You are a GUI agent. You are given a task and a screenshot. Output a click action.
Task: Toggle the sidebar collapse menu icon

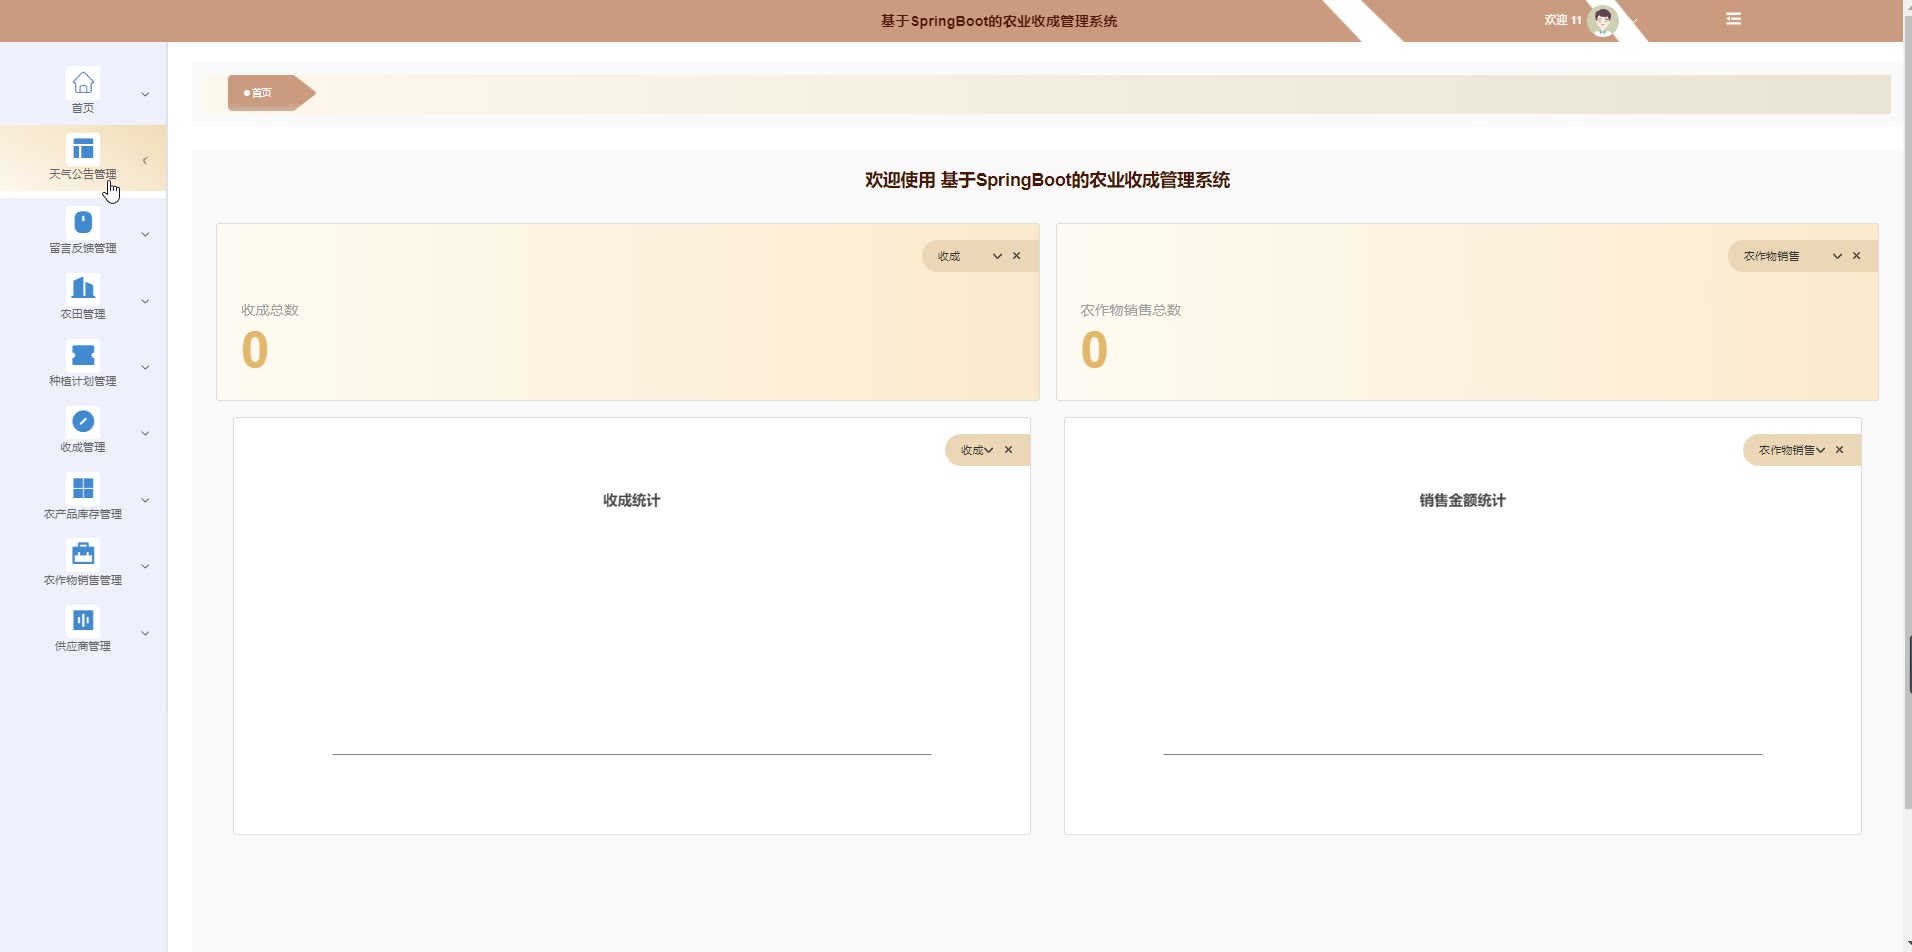(1734, 19)
